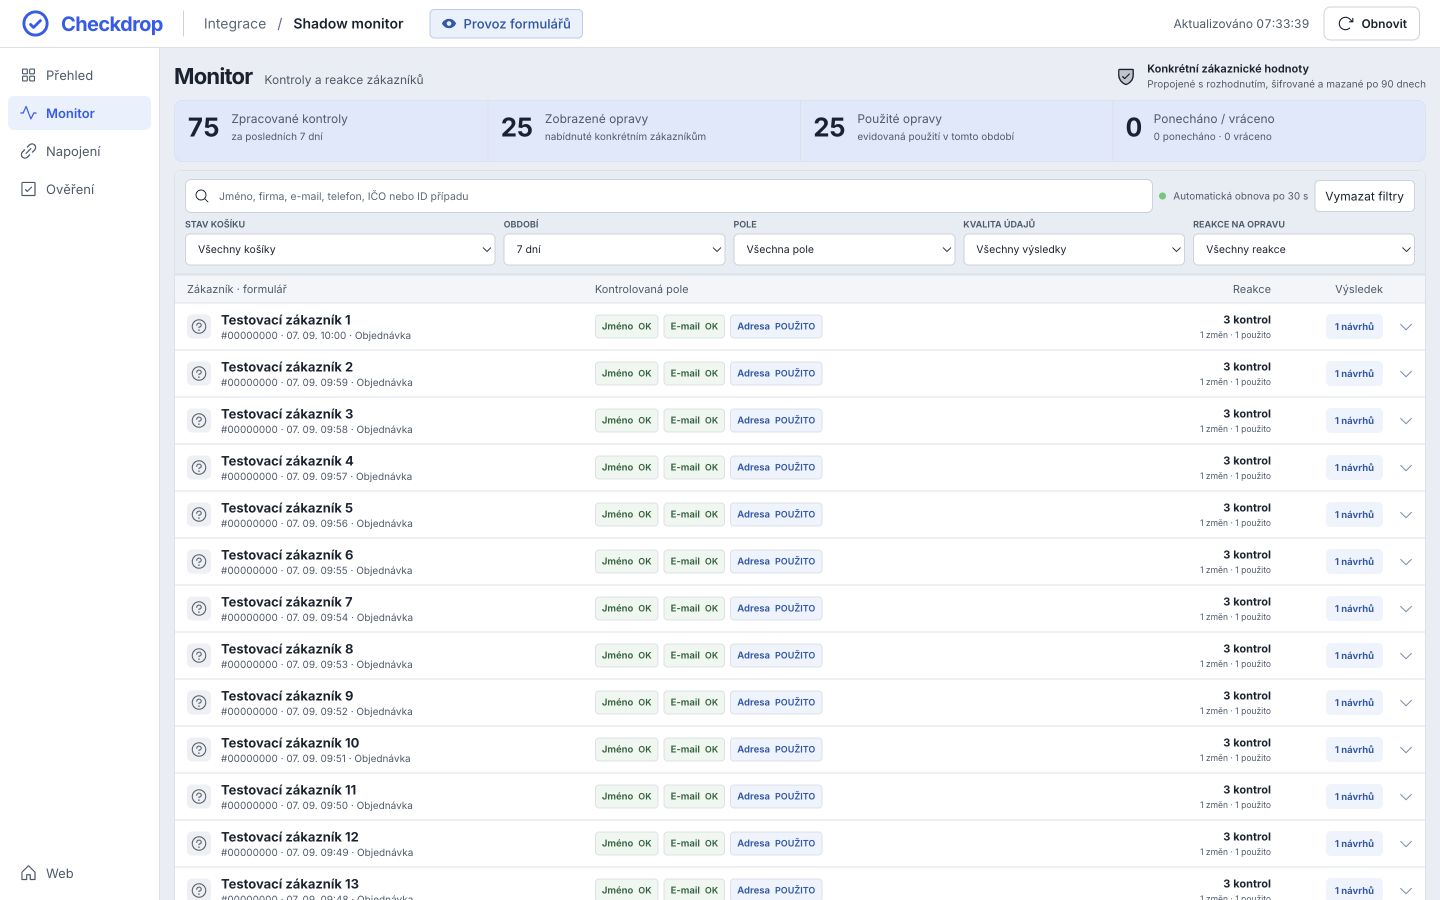Click the magnifier icon in search field
Image resolution: width=1440 pixels, height=900 pixels.
[x=202, y=196]
